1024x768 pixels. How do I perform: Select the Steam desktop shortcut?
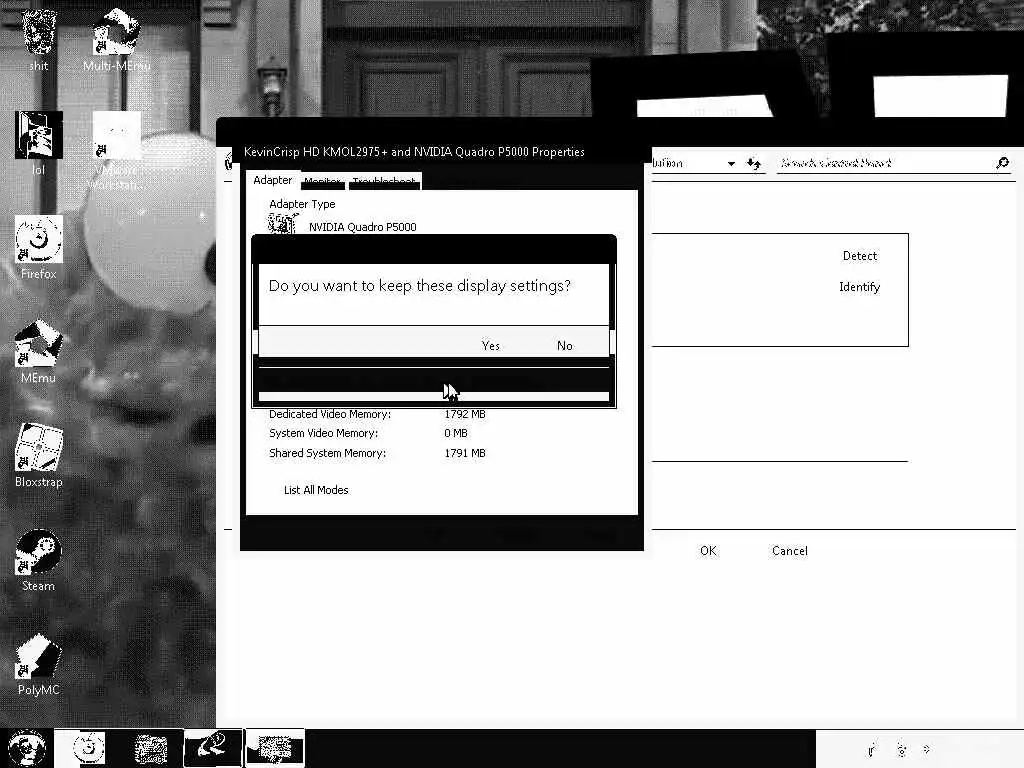pos(39,560)
